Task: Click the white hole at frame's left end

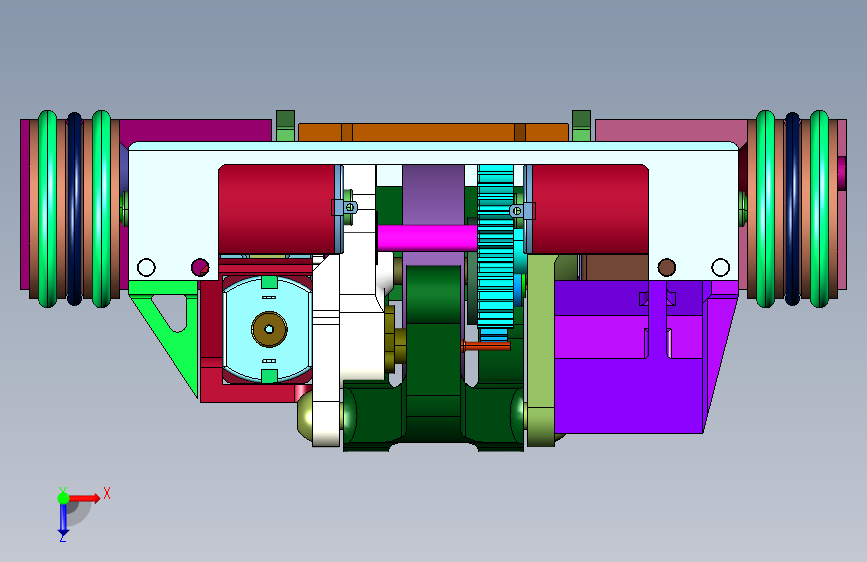Action: [x=146, y=267]
